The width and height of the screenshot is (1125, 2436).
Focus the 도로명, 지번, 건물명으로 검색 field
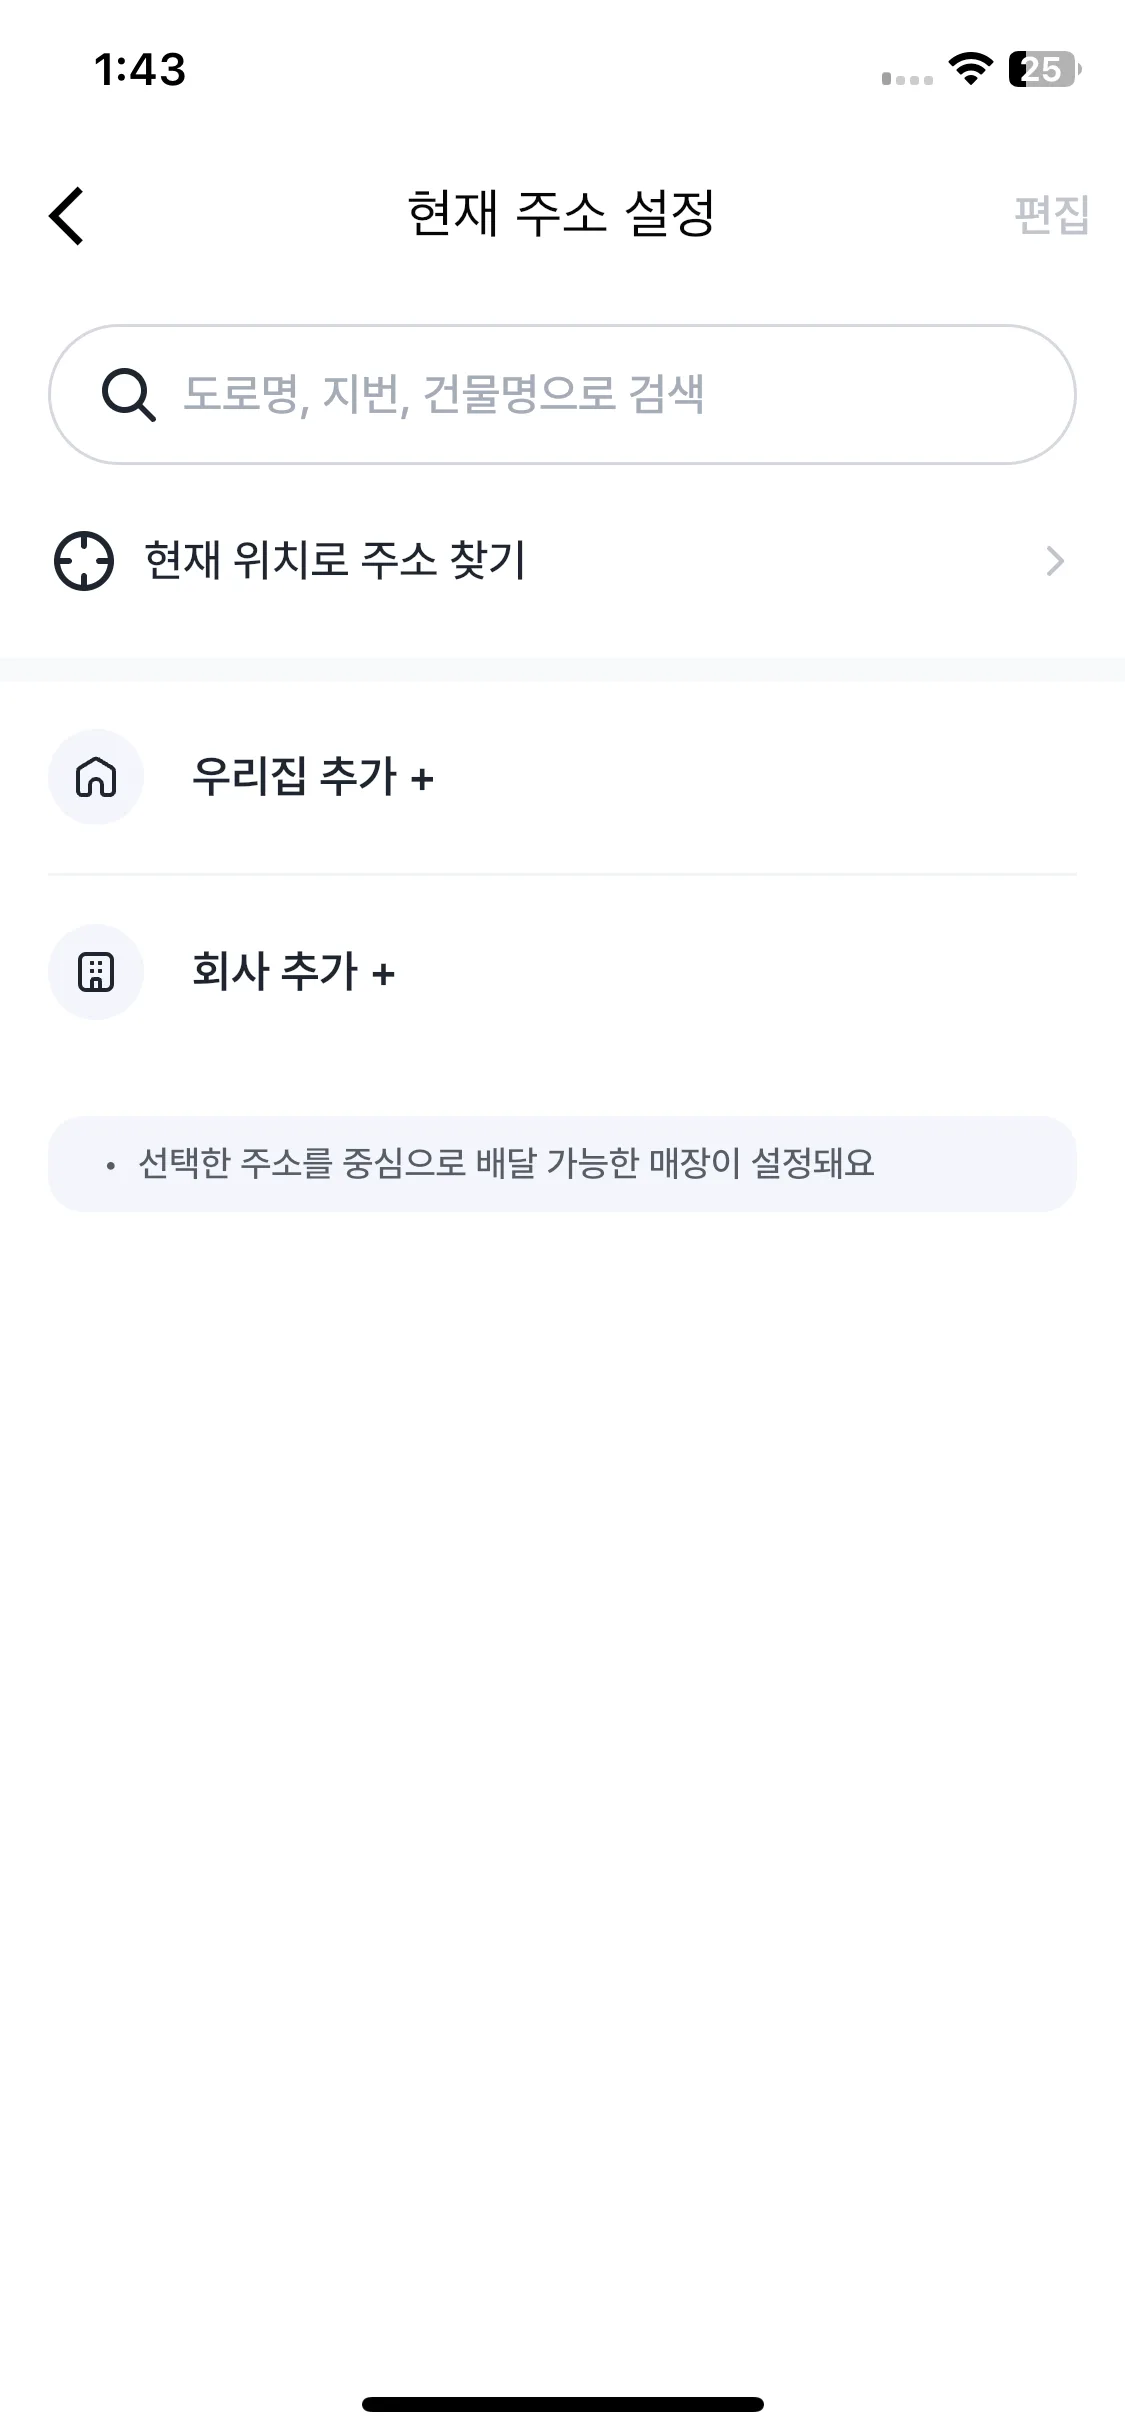[600, 394]
